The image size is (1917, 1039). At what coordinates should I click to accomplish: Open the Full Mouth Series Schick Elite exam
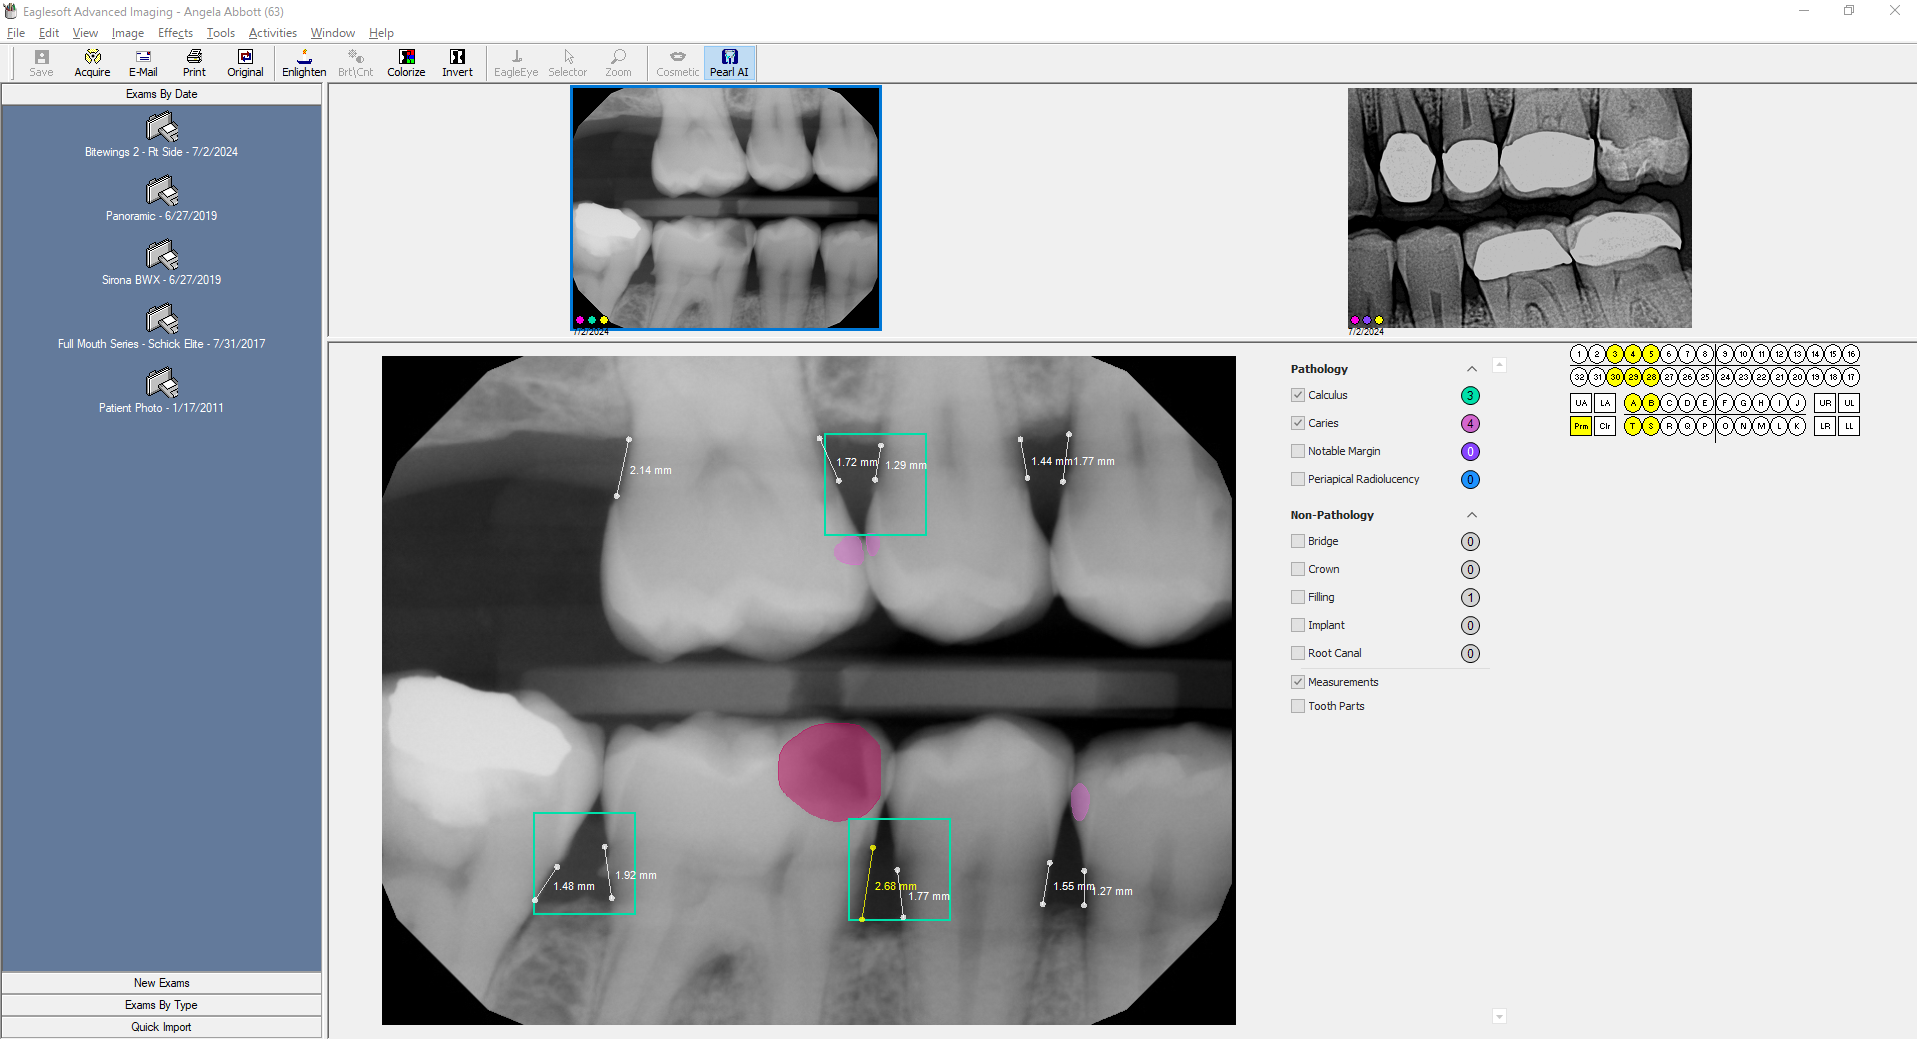click(161, 327)
